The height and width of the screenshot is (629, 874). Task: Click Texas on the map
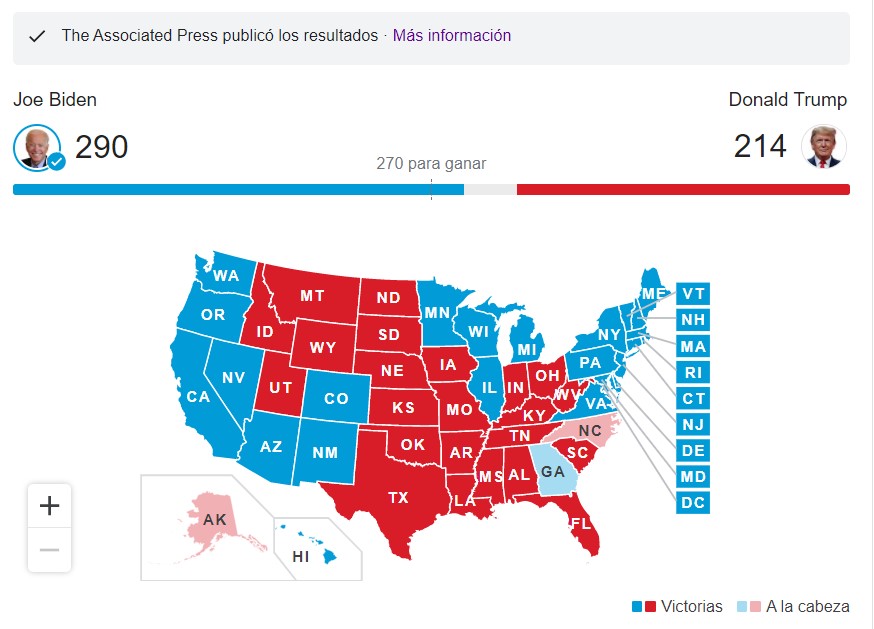click(x=399, y=497)
